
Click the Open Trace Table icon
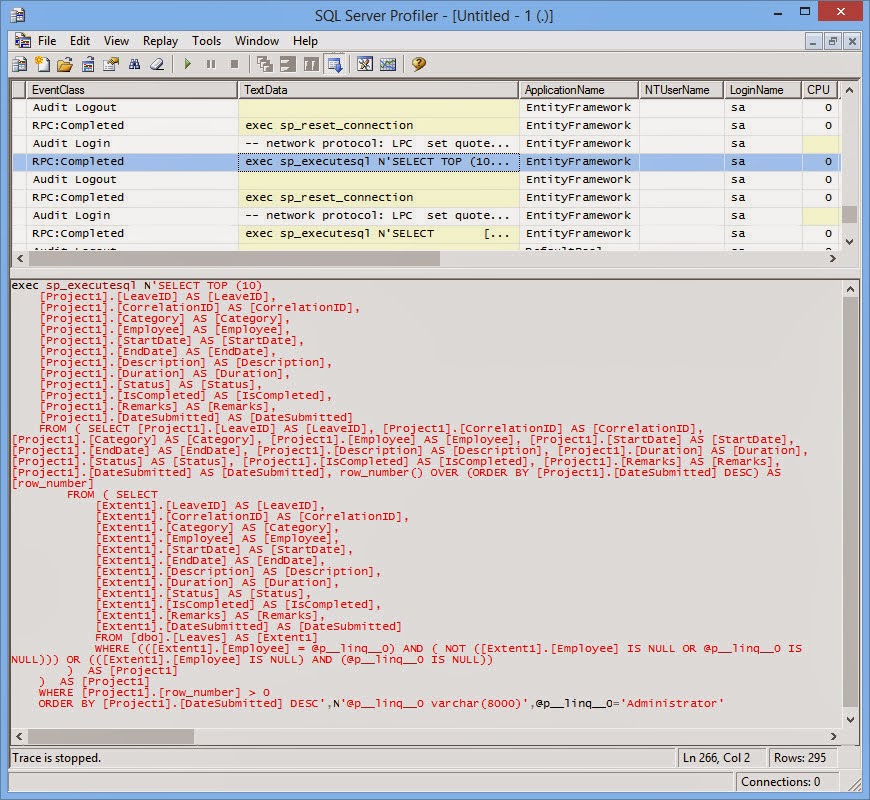coord(88,64)
